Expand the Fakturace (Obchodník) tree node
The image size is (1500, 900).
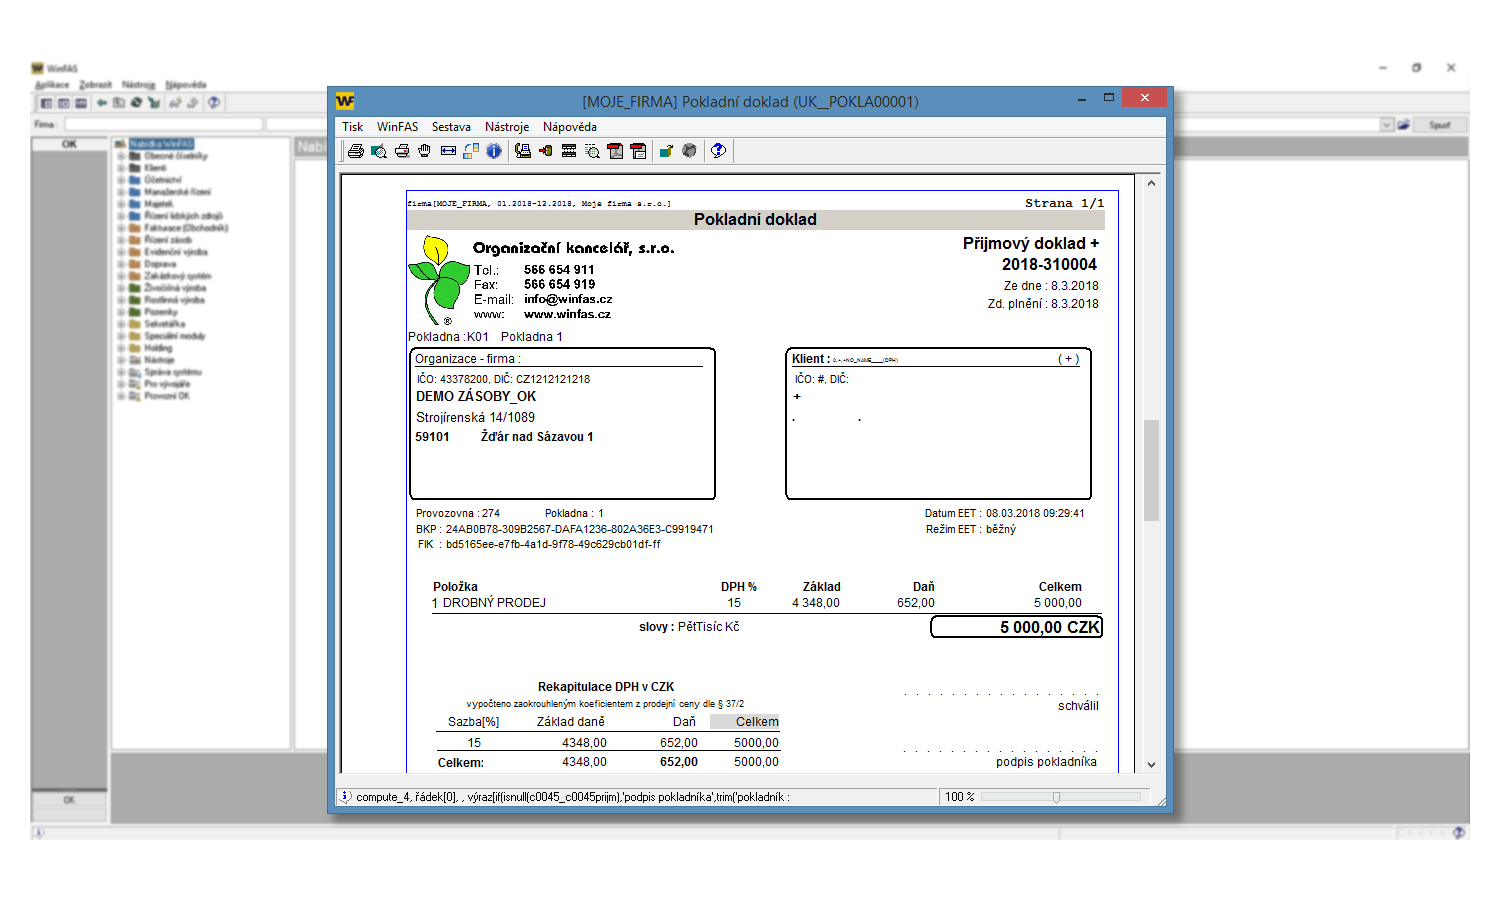point(121,228)
